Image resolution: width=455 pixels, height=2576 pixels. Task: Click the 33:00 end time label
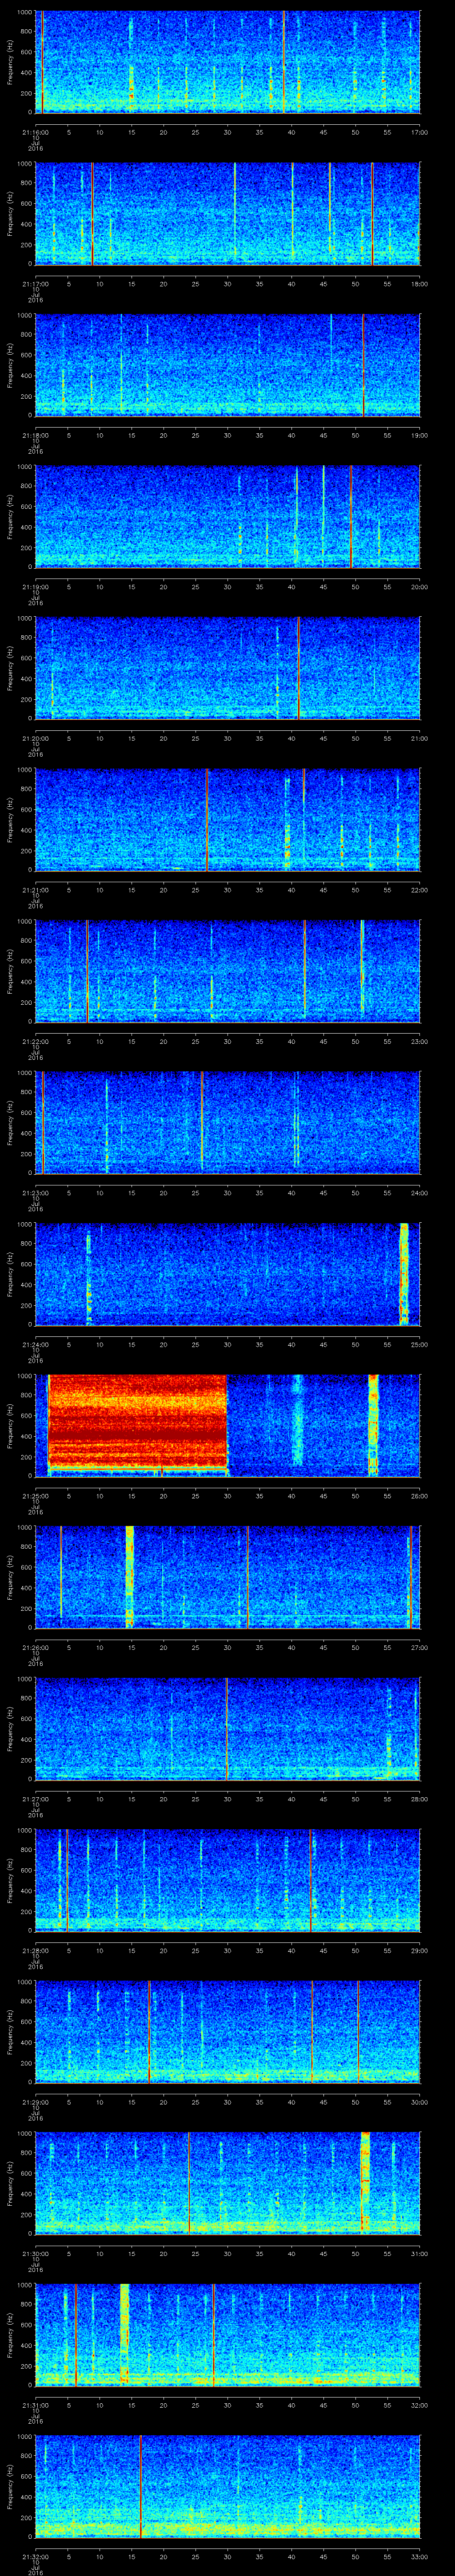[x=419, y=2556]
